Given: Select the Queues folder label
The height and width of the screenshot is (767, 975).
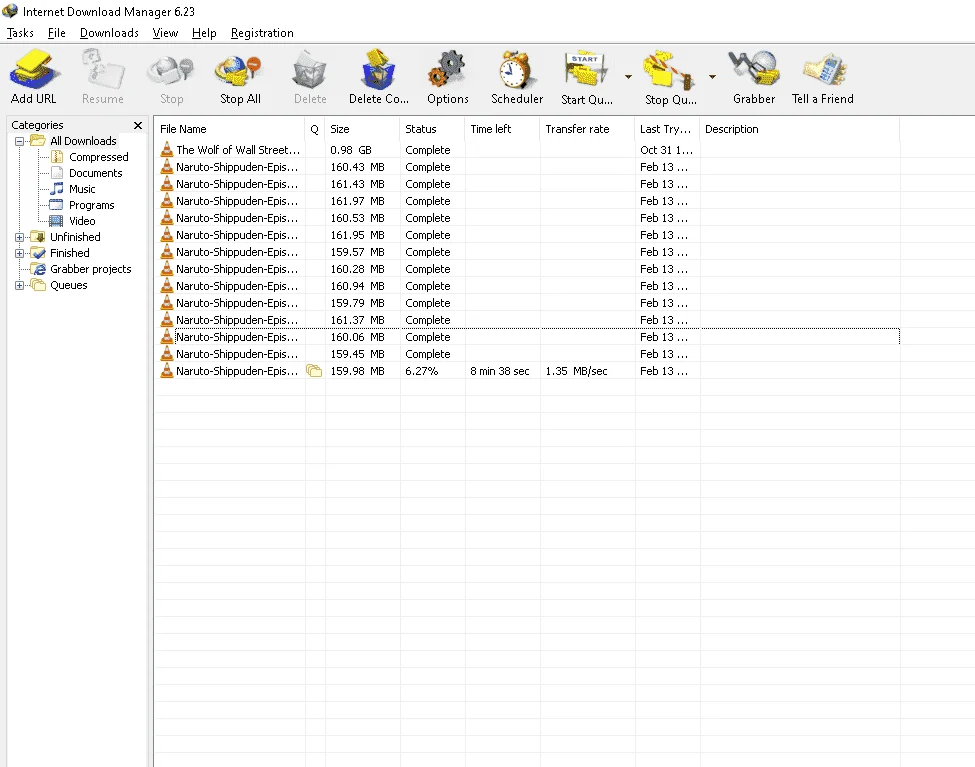Looking at the screenshot, I should pos(68,286).
